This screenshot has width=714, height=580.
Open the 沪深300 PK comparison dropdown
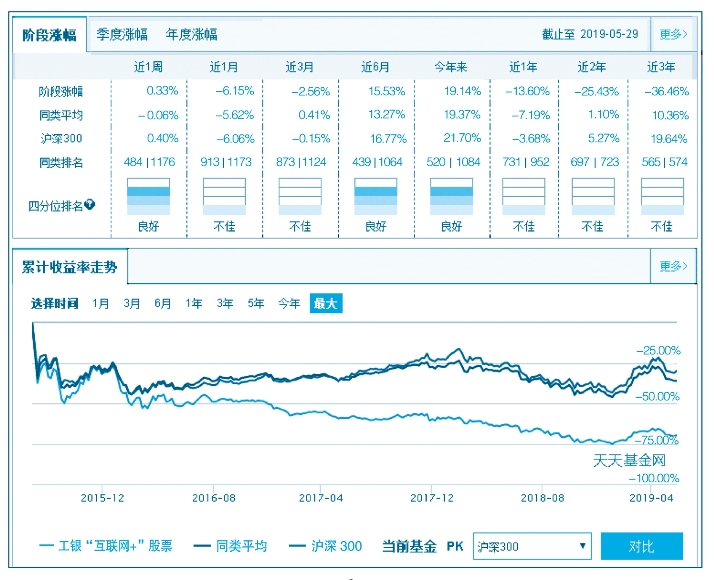532,546
